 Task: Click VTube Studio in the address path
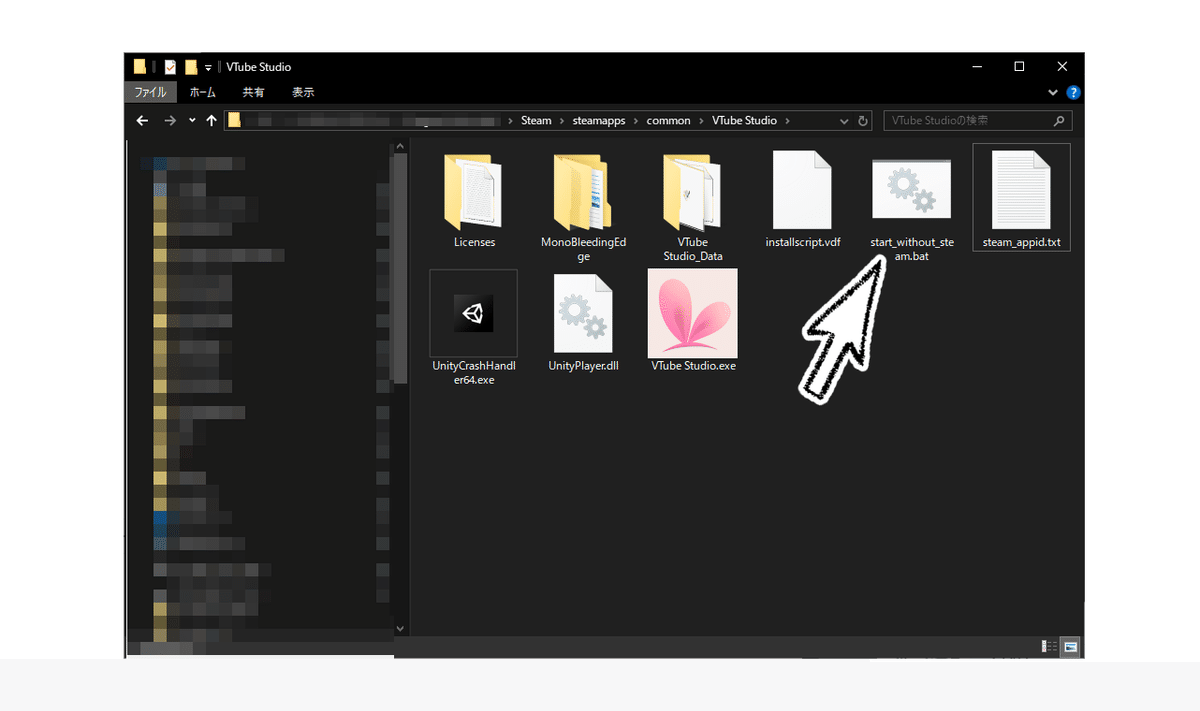[744, 120]
